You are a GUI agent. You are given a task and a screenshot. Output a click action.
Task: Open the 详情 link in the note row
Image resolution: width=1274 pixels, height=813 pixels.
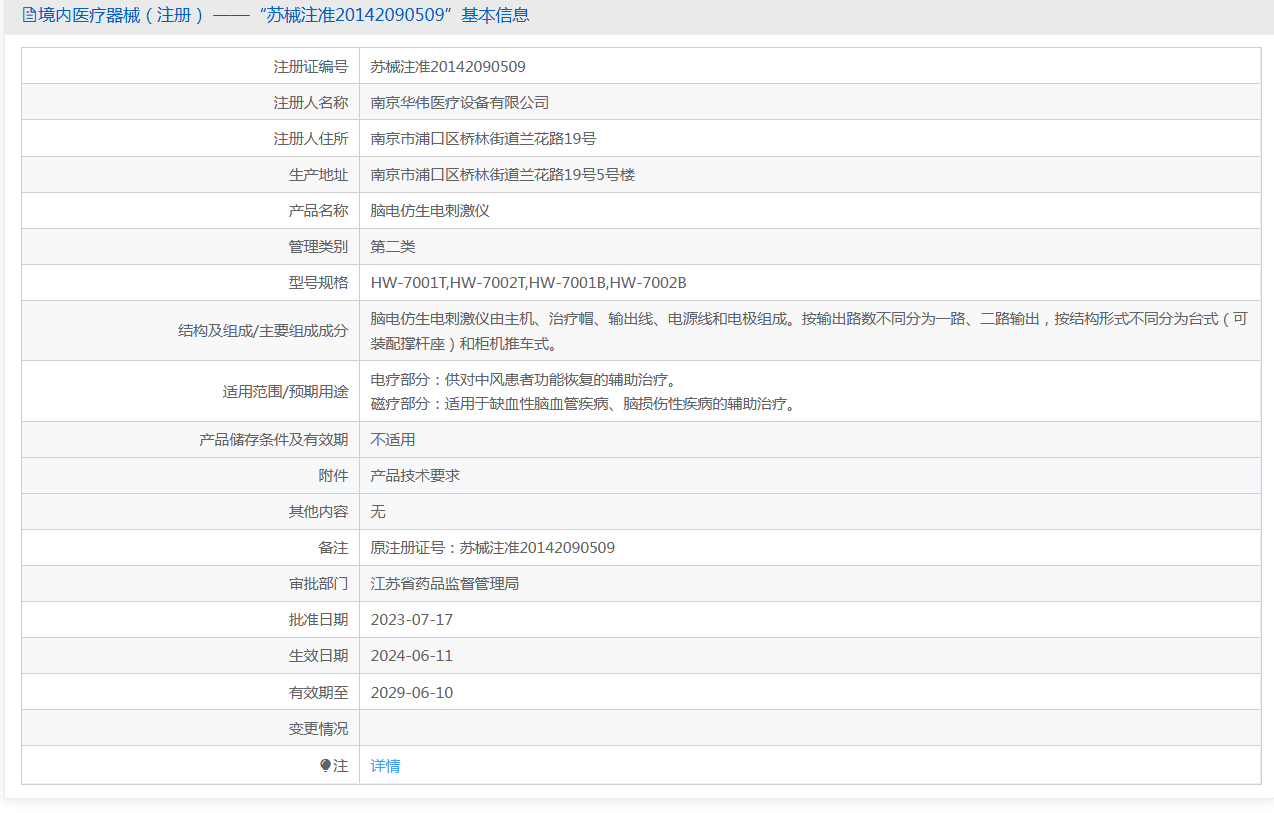[385, 766]
